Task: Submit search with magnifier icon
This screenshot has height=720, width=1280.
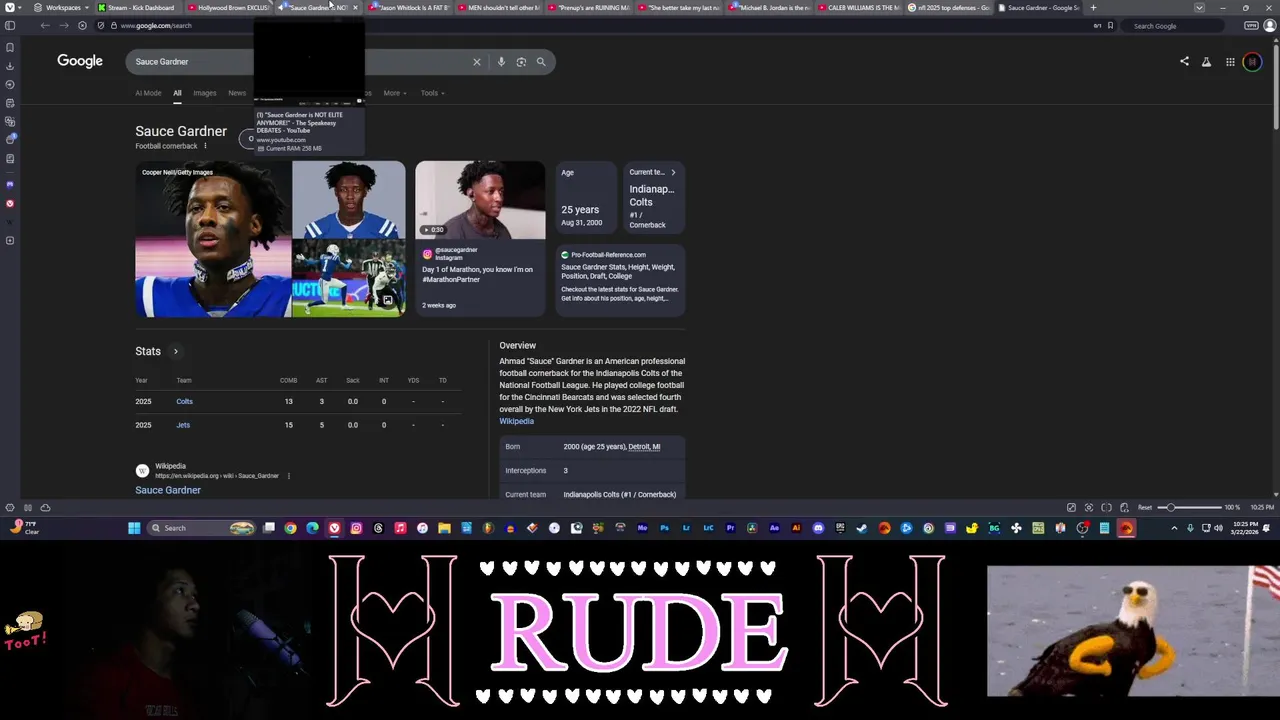Action: (541, 62)
